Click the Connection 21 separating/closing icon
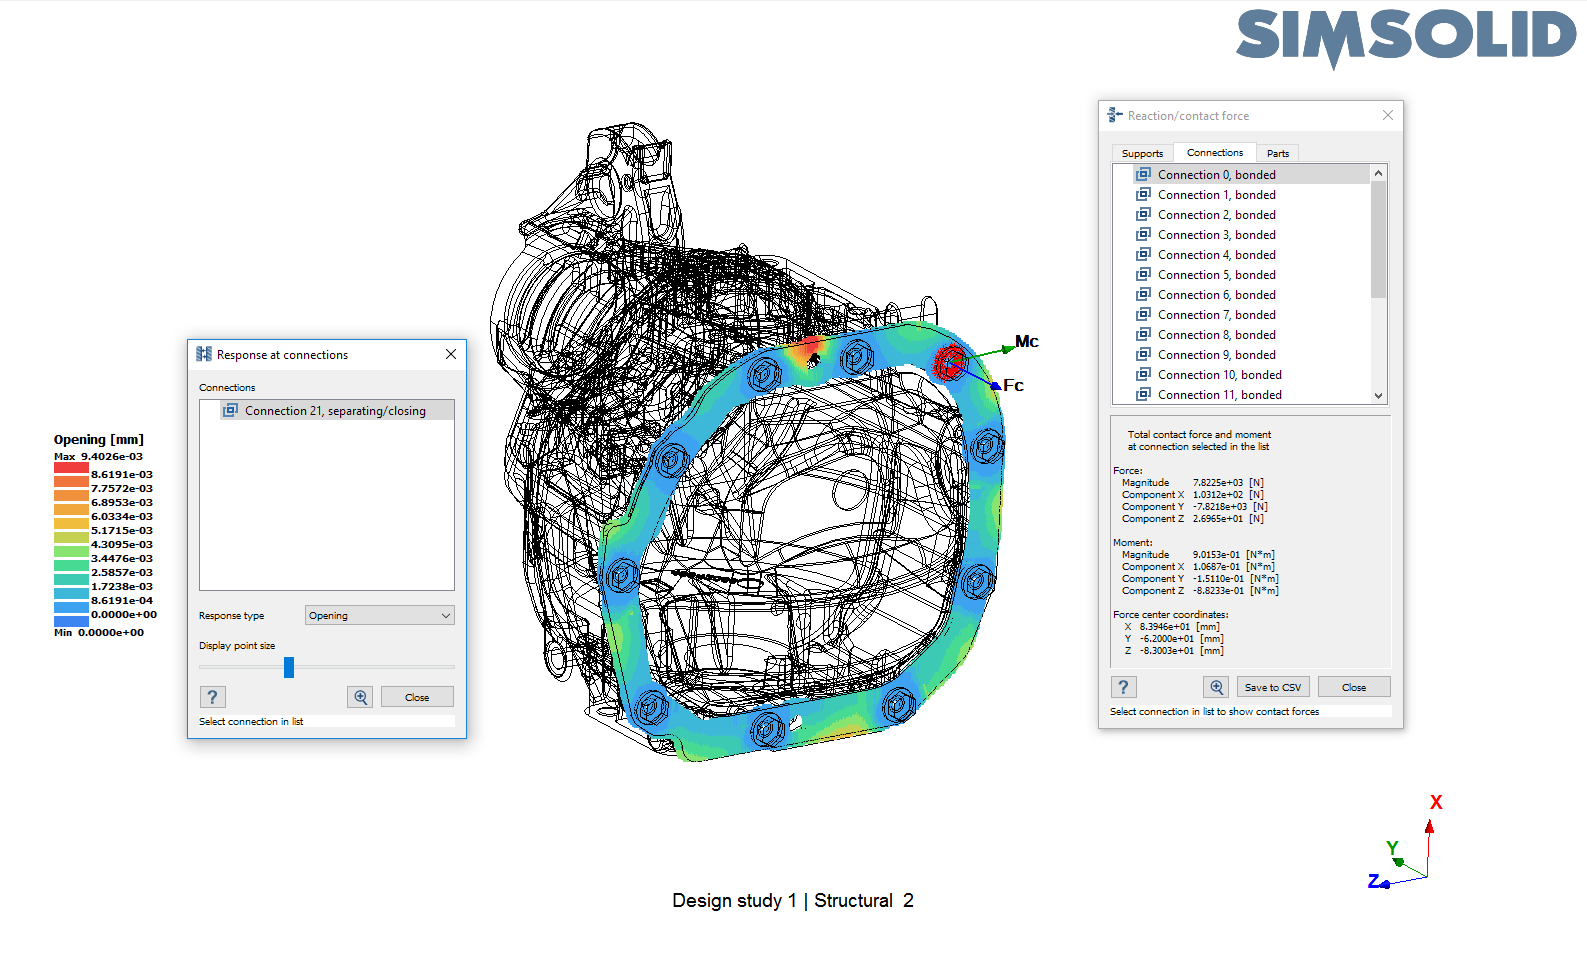 pos(231,410)
